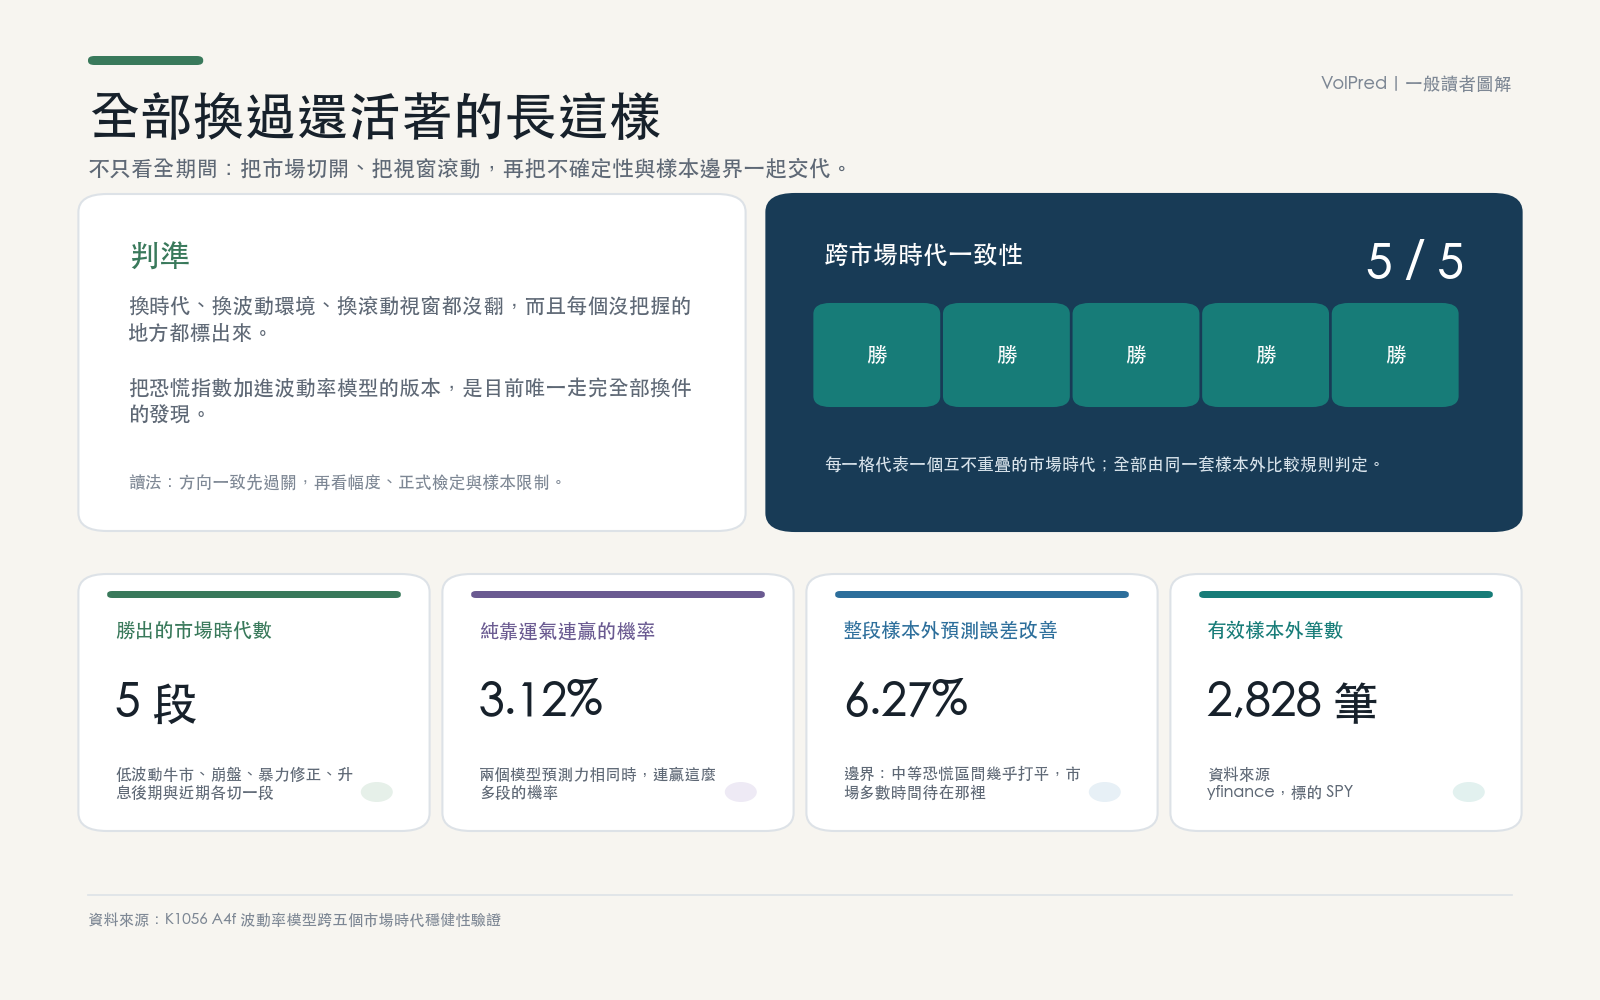Click the 5 / 5 score

tap(1415, 261)
